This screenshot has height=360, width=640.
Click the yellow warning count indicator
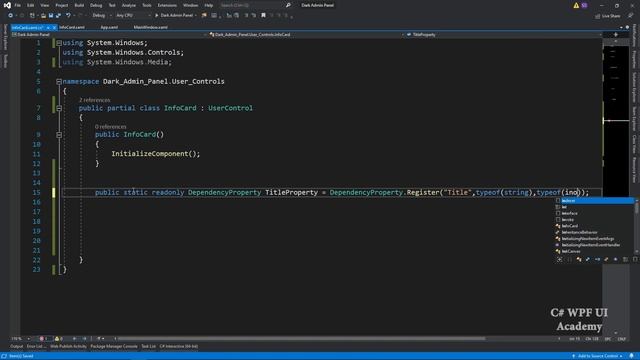58,338
